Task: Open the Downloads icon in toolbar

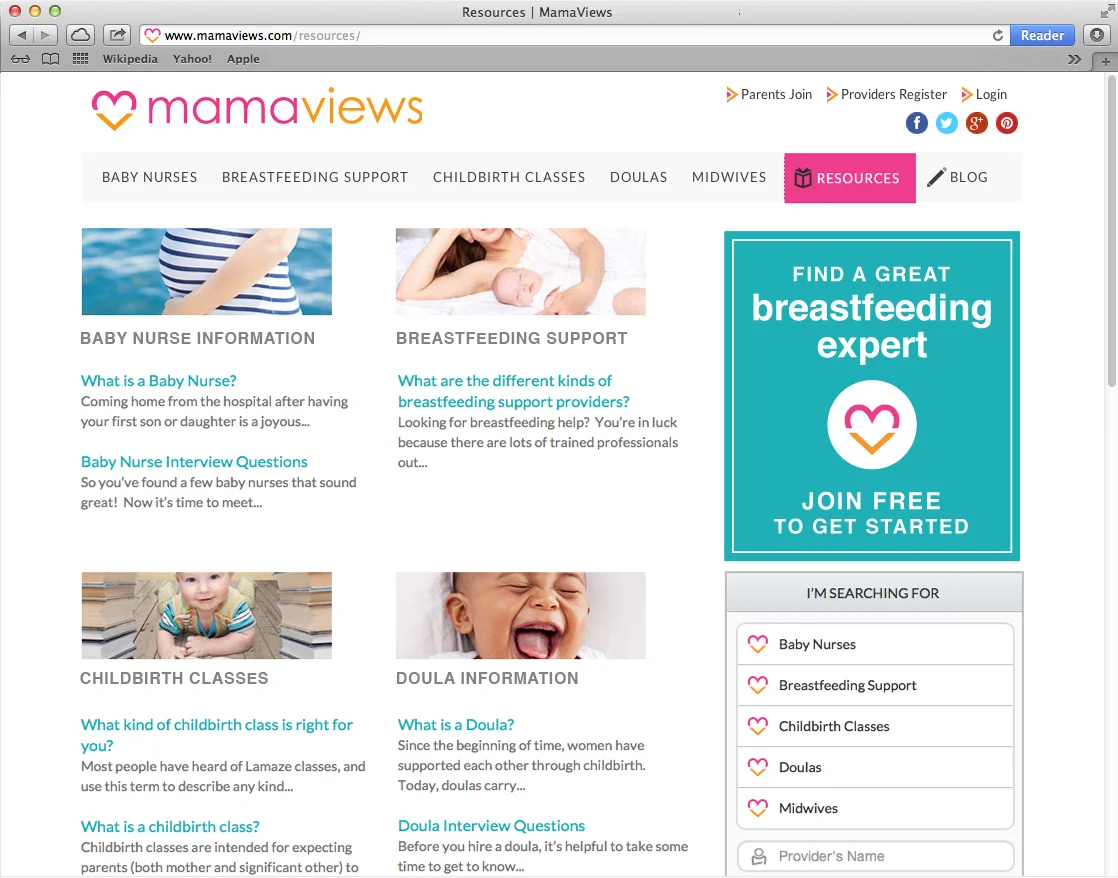Action: (1097, 35)
